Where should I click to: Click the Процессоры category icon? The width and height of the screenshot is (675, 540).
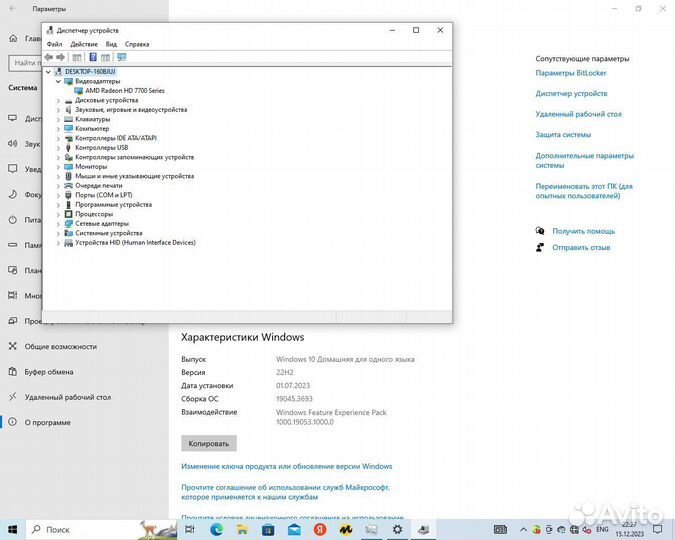pyautogui.click(x=69, y=214)
